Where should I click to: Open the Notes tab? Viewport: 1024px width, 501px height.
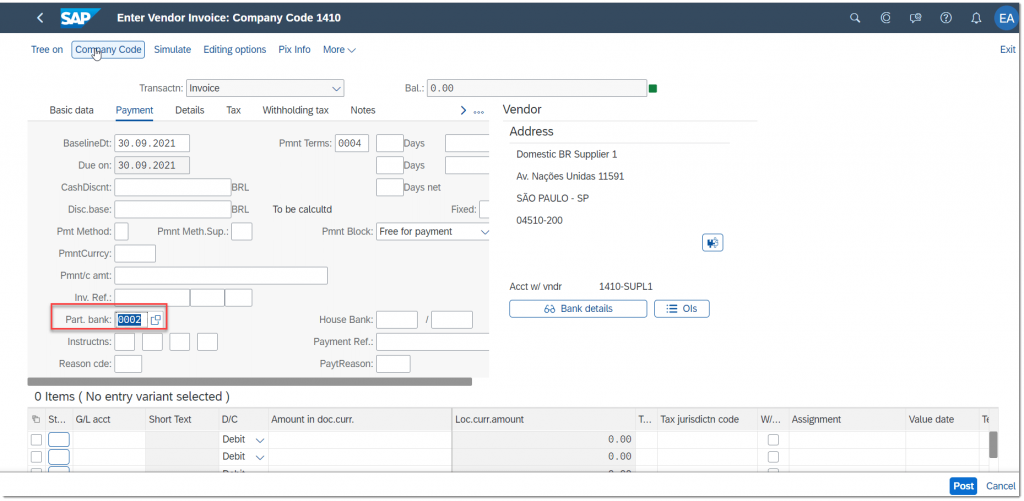tap(363, 110)
